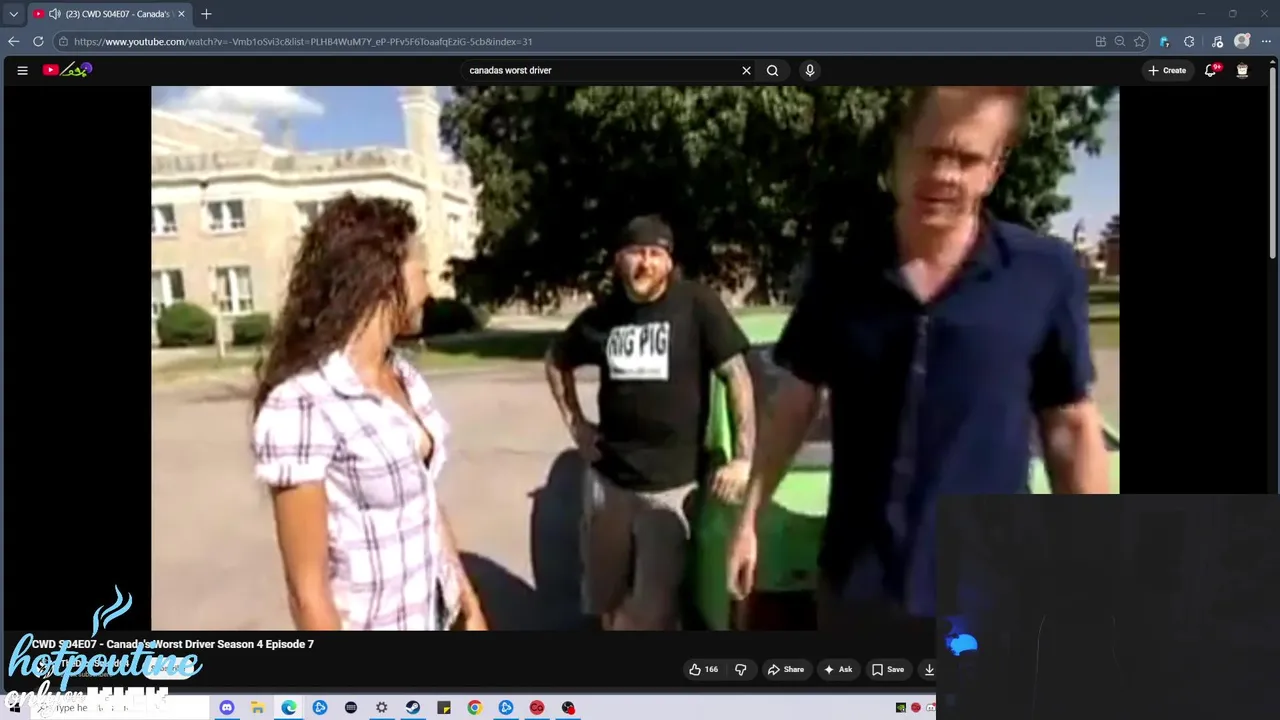Open File Explorer from the taskbar
This screenshot has height=720, width=1280.
[257, 707]
